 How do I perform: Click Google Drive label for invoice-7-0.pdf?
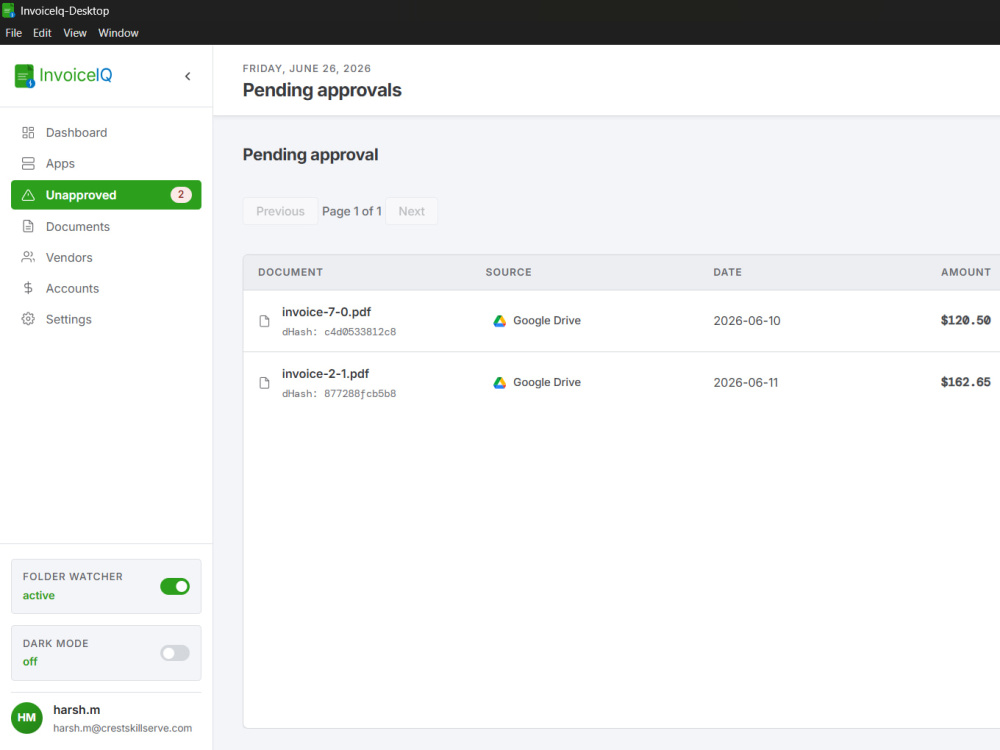547,321
